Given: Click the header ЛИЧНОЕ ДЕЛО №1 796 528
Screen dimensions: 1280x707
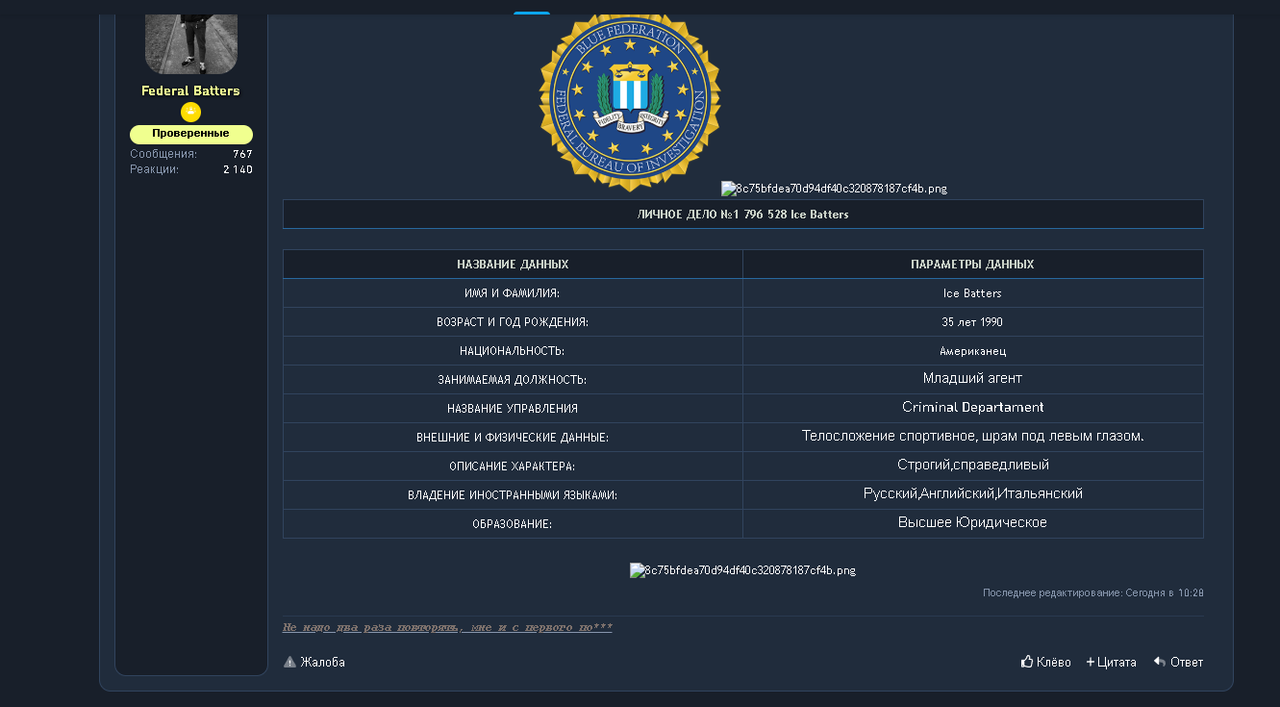Looking at the screenshot, I should [743, 214].
